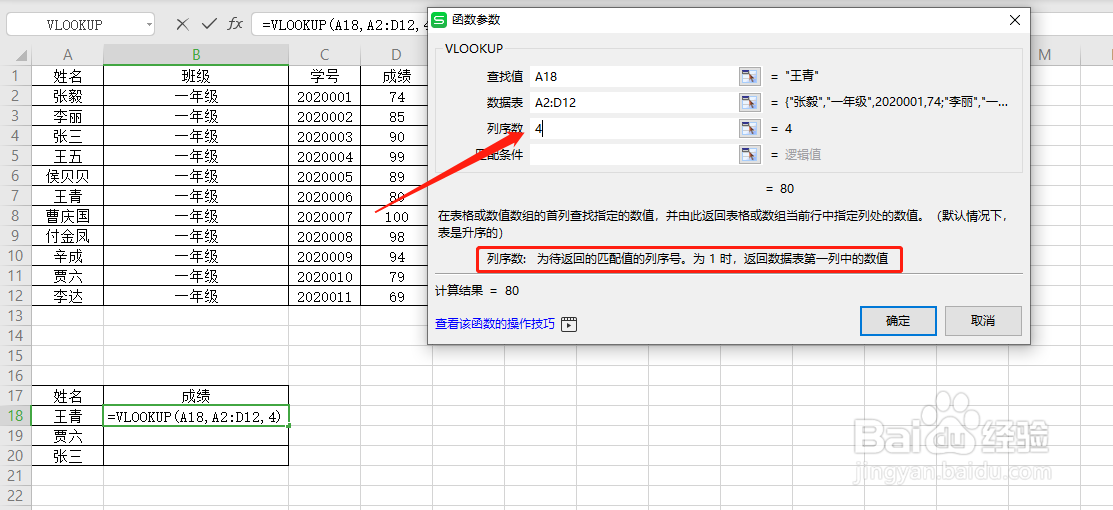Select row 13 header
This screenshot has width=1113, height=510.
pyautogui.click(x=16, y=315)
